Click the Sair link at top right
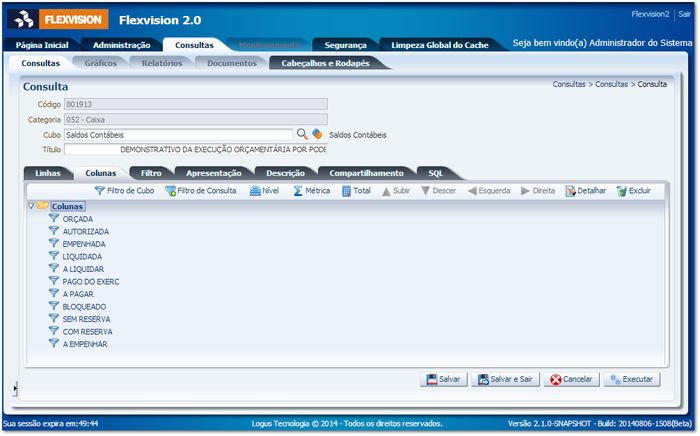Screen dimensions: 700x436 coord(684,15)
